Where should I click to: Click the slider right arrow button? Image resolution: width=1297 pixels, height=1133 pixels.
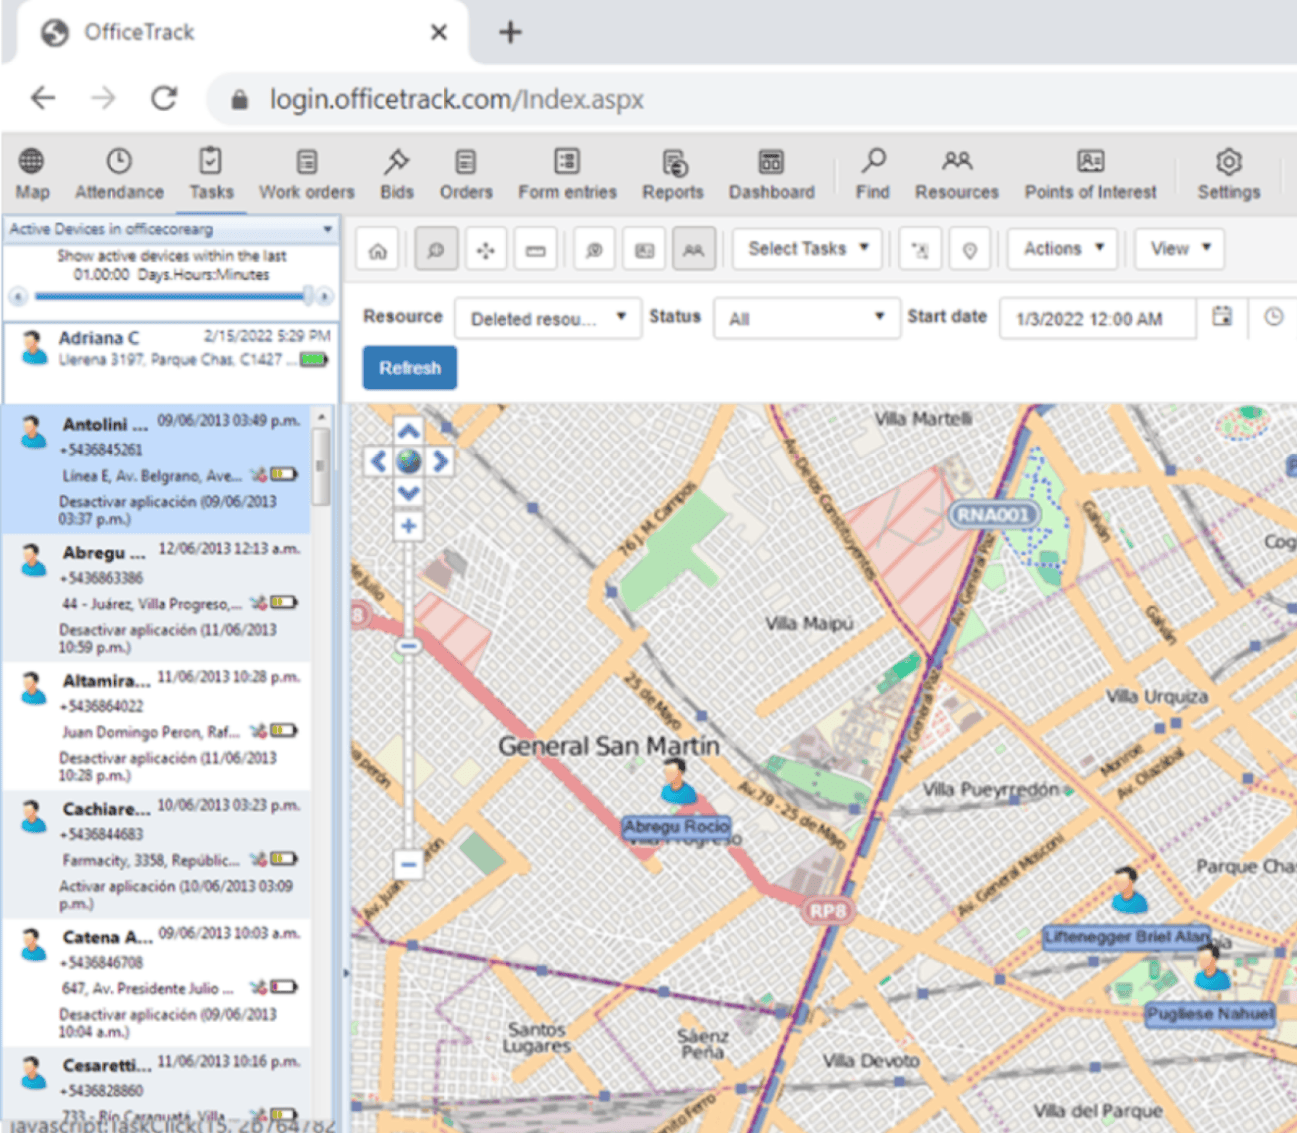click(325, 296)
